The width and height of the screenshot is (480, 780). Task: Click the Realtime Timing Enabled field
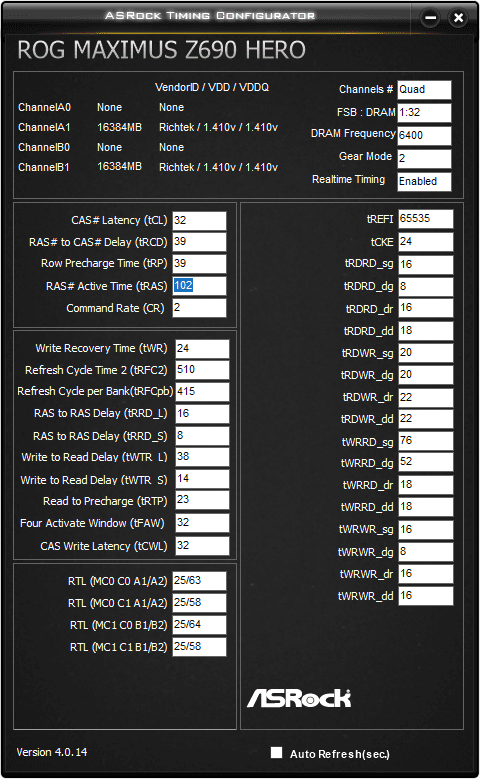tap(424, 182)
